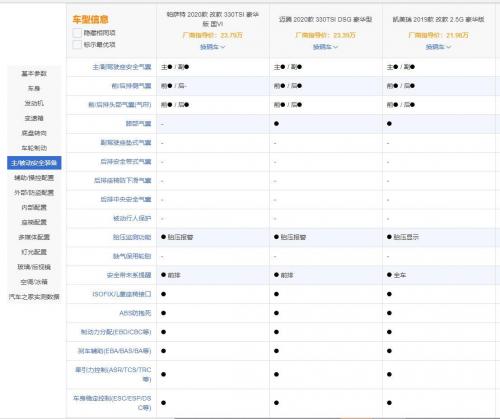Click the ABS防抱死 parameter link
The height and width of the screenshot is (419, 500).
(135, 313)
